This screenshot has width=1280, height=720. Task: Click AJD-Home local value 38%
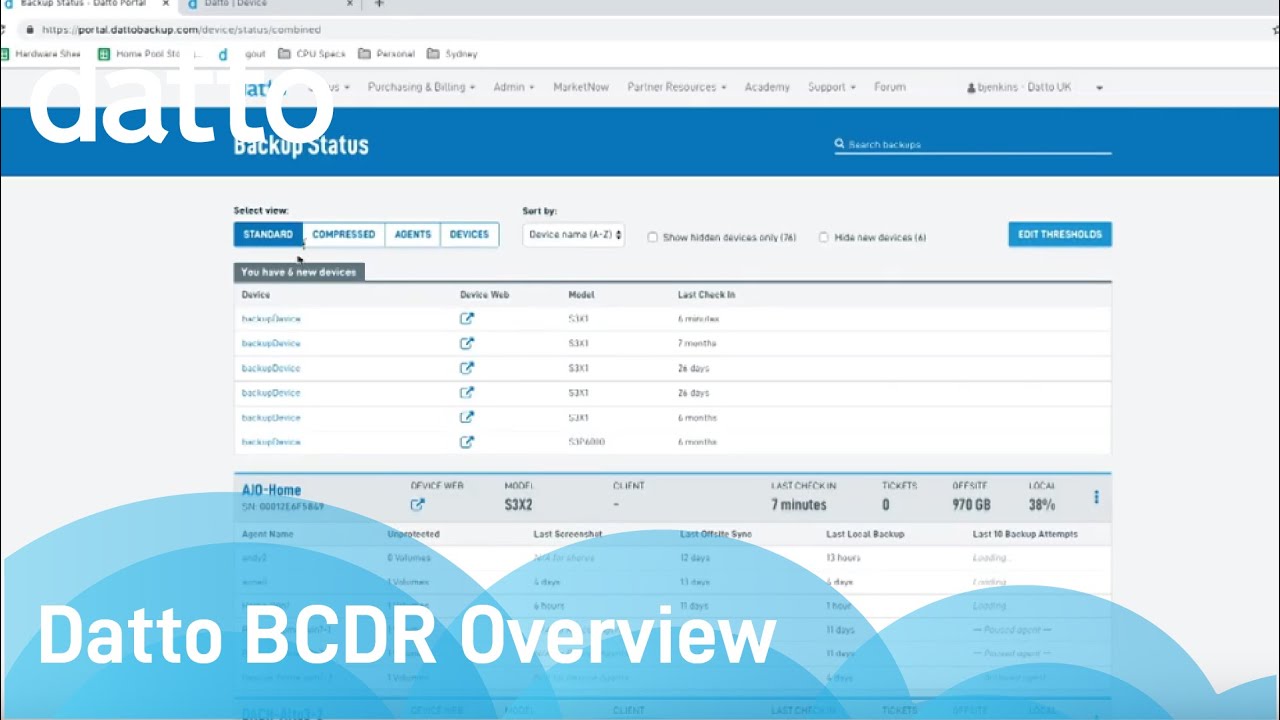tap(1042, 505)
